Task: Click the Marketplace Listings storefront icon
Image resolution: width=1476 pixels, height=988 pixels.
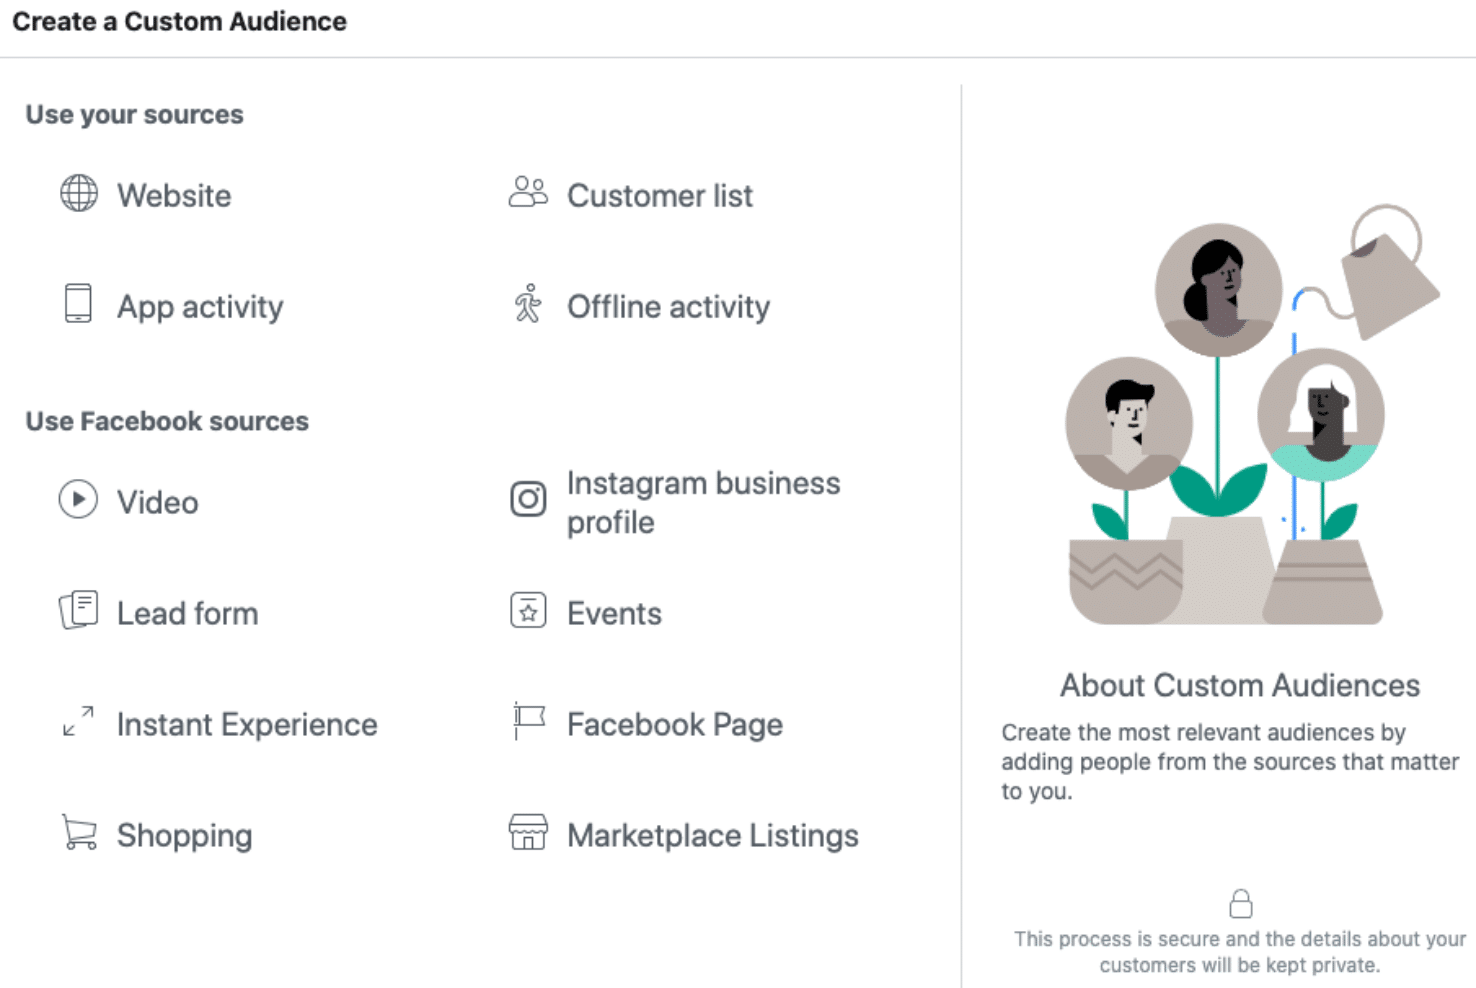Action: point(528,833)
